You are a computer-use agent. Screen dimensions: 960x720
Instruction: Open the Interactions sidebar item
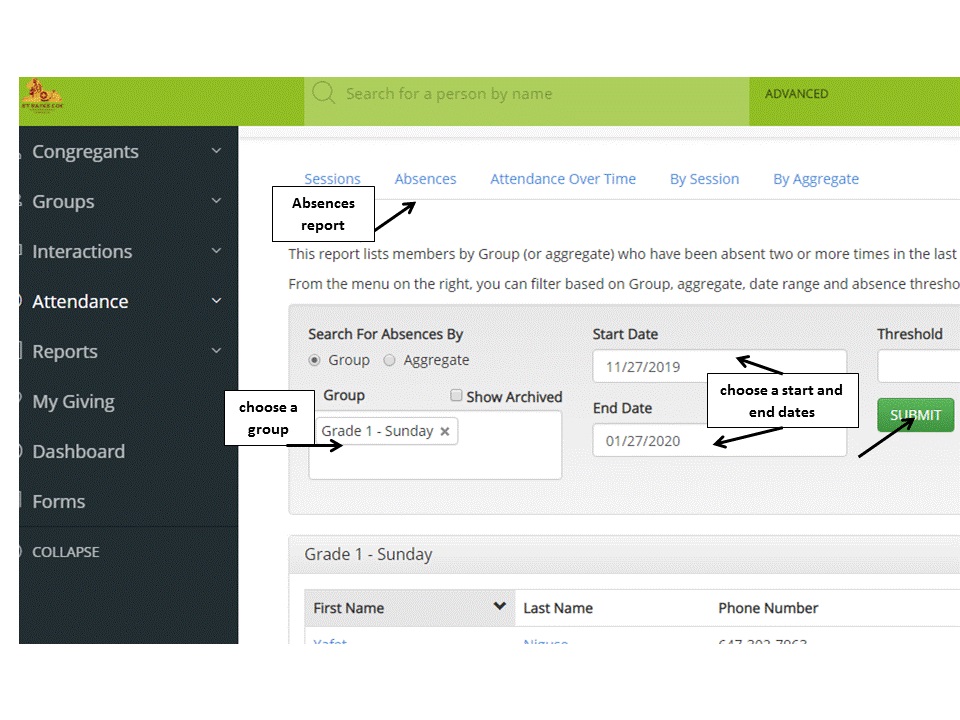[x=82, y=252]
